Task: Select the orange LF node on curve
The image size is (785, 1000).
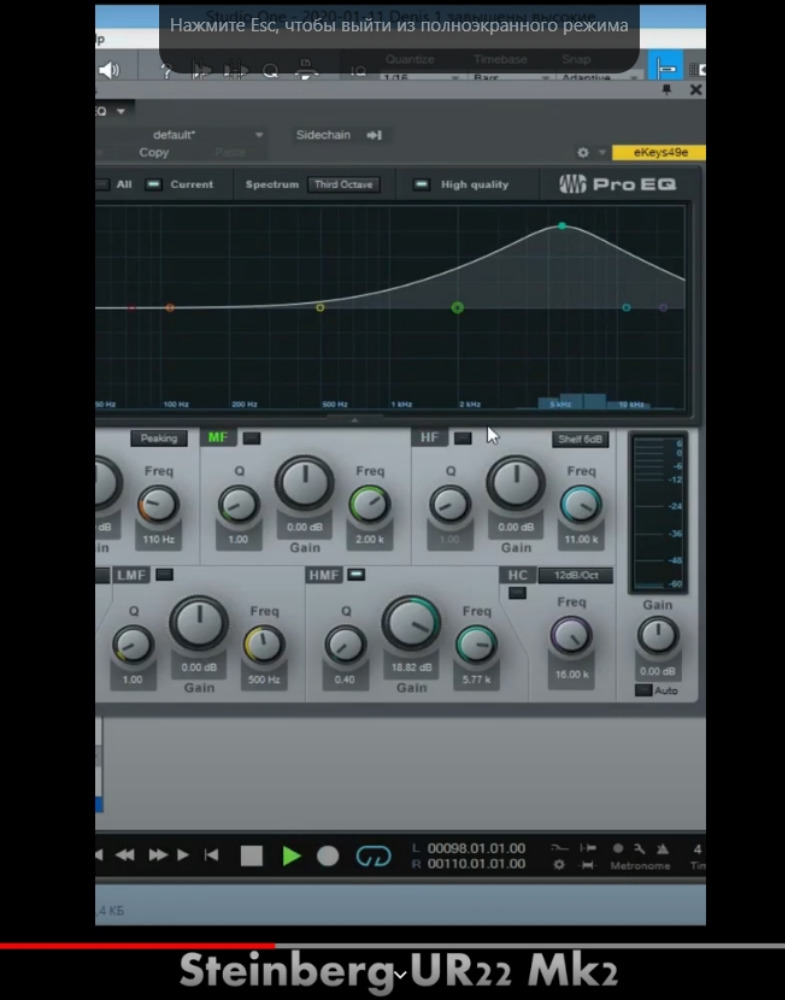Action: [x=170, y=307]
